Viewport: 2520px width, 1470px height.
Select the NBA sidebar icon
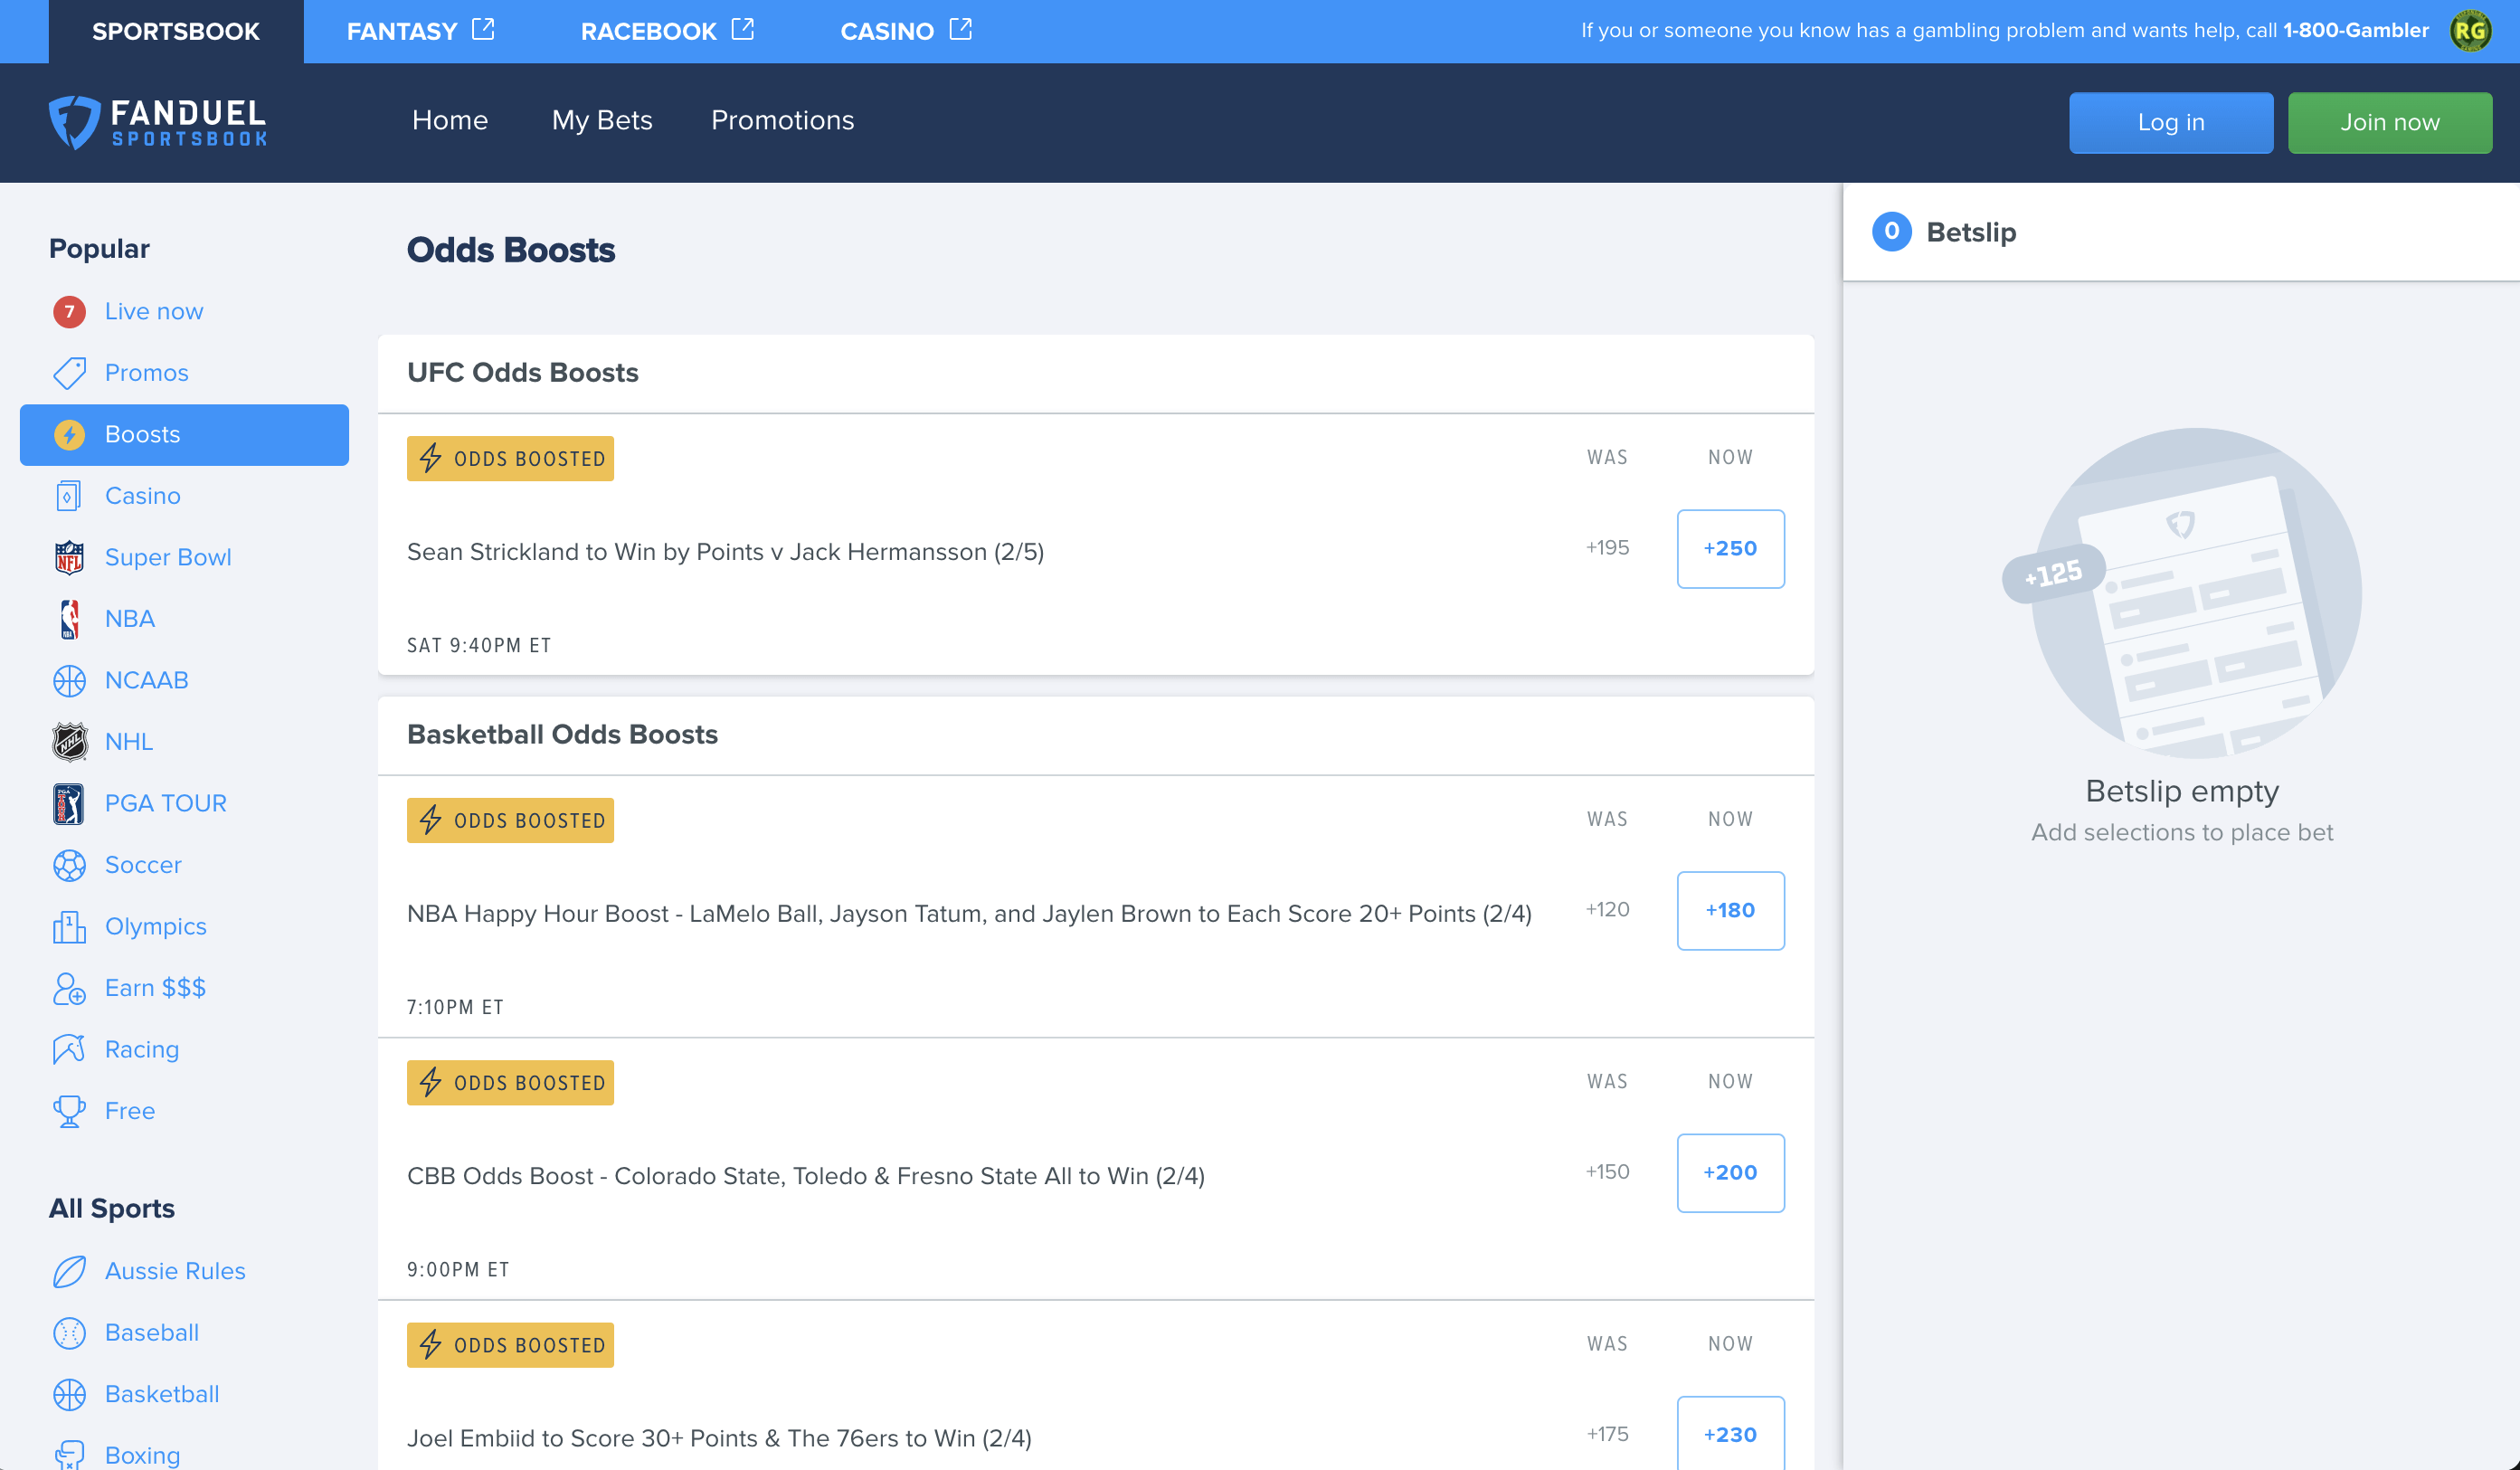click(x=68, y=618)
